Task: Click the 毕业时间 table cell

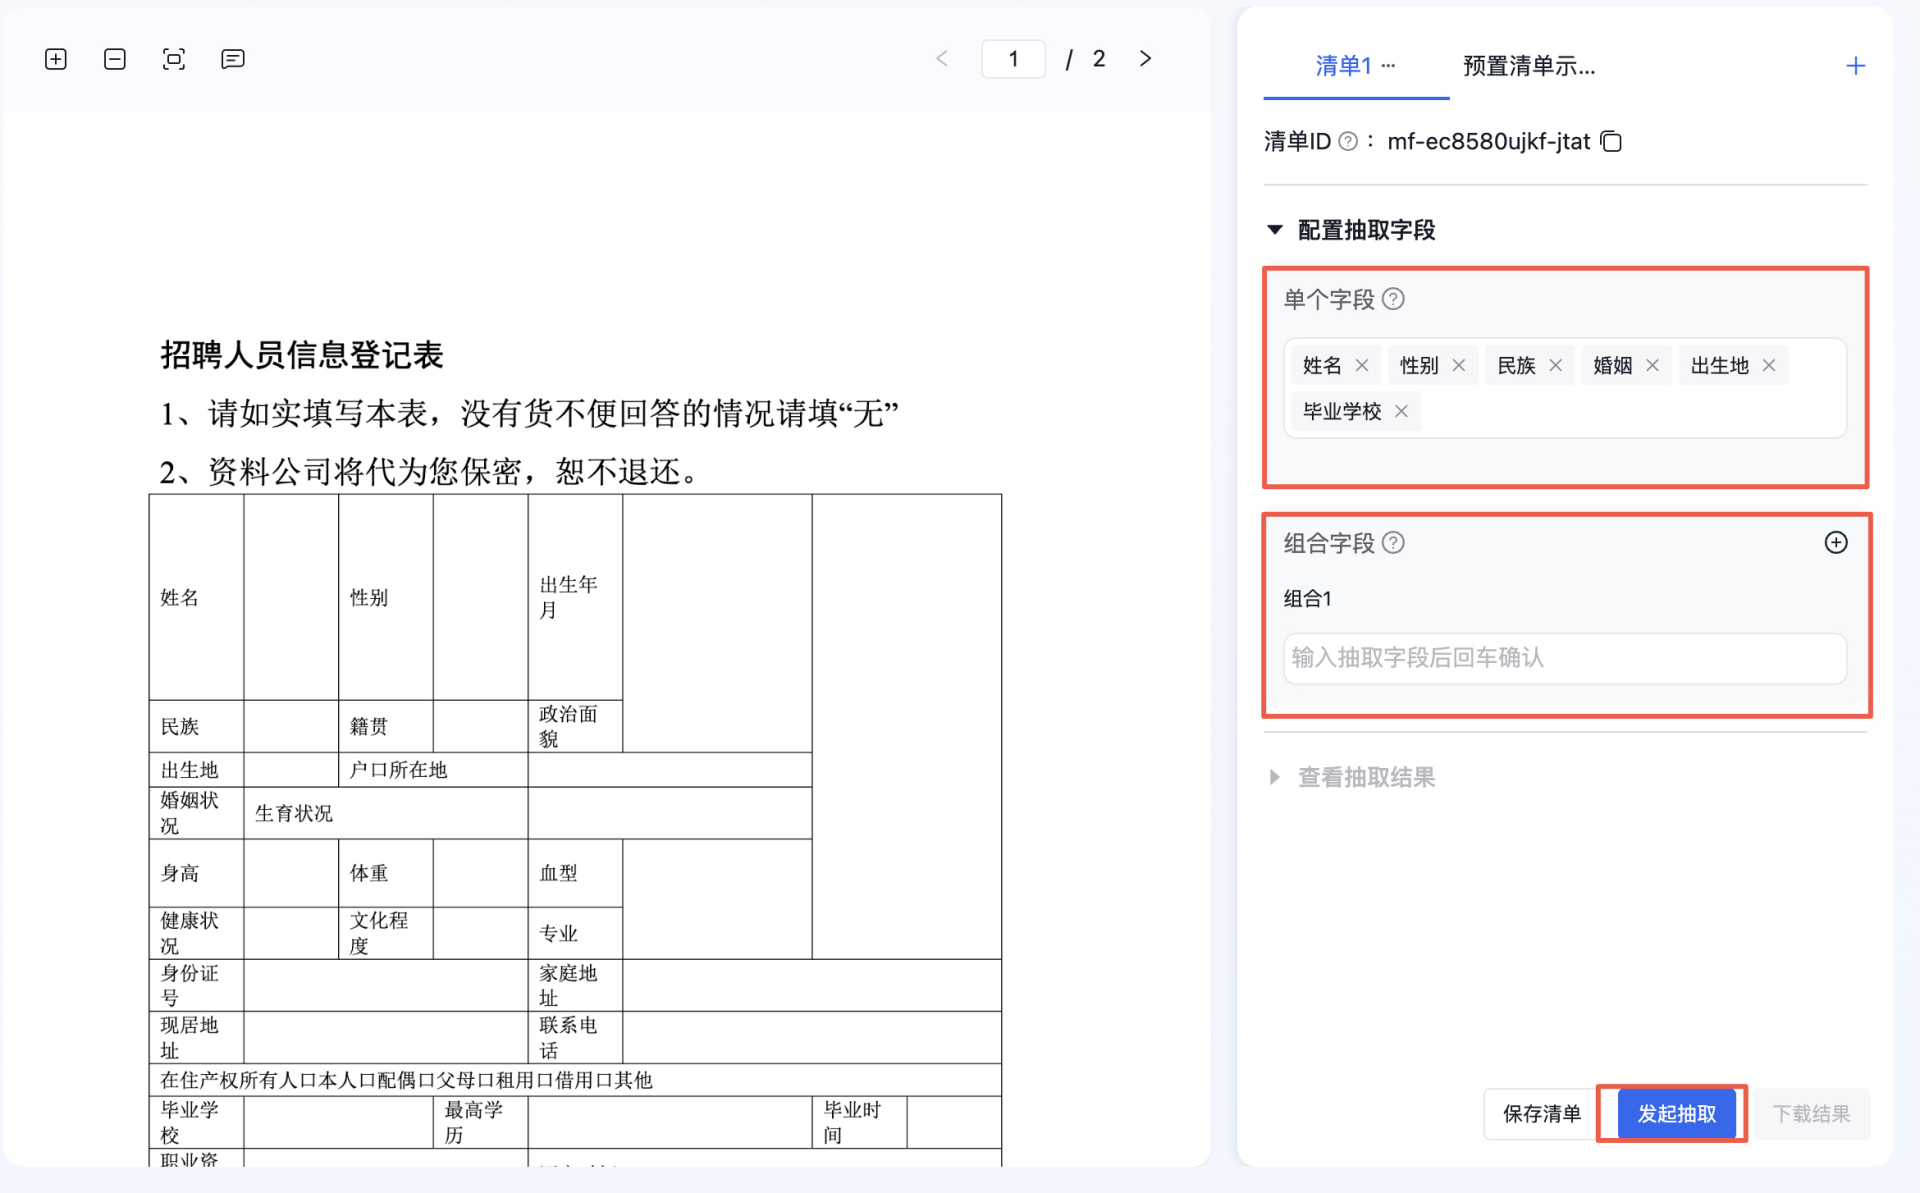Action: 859,1122
